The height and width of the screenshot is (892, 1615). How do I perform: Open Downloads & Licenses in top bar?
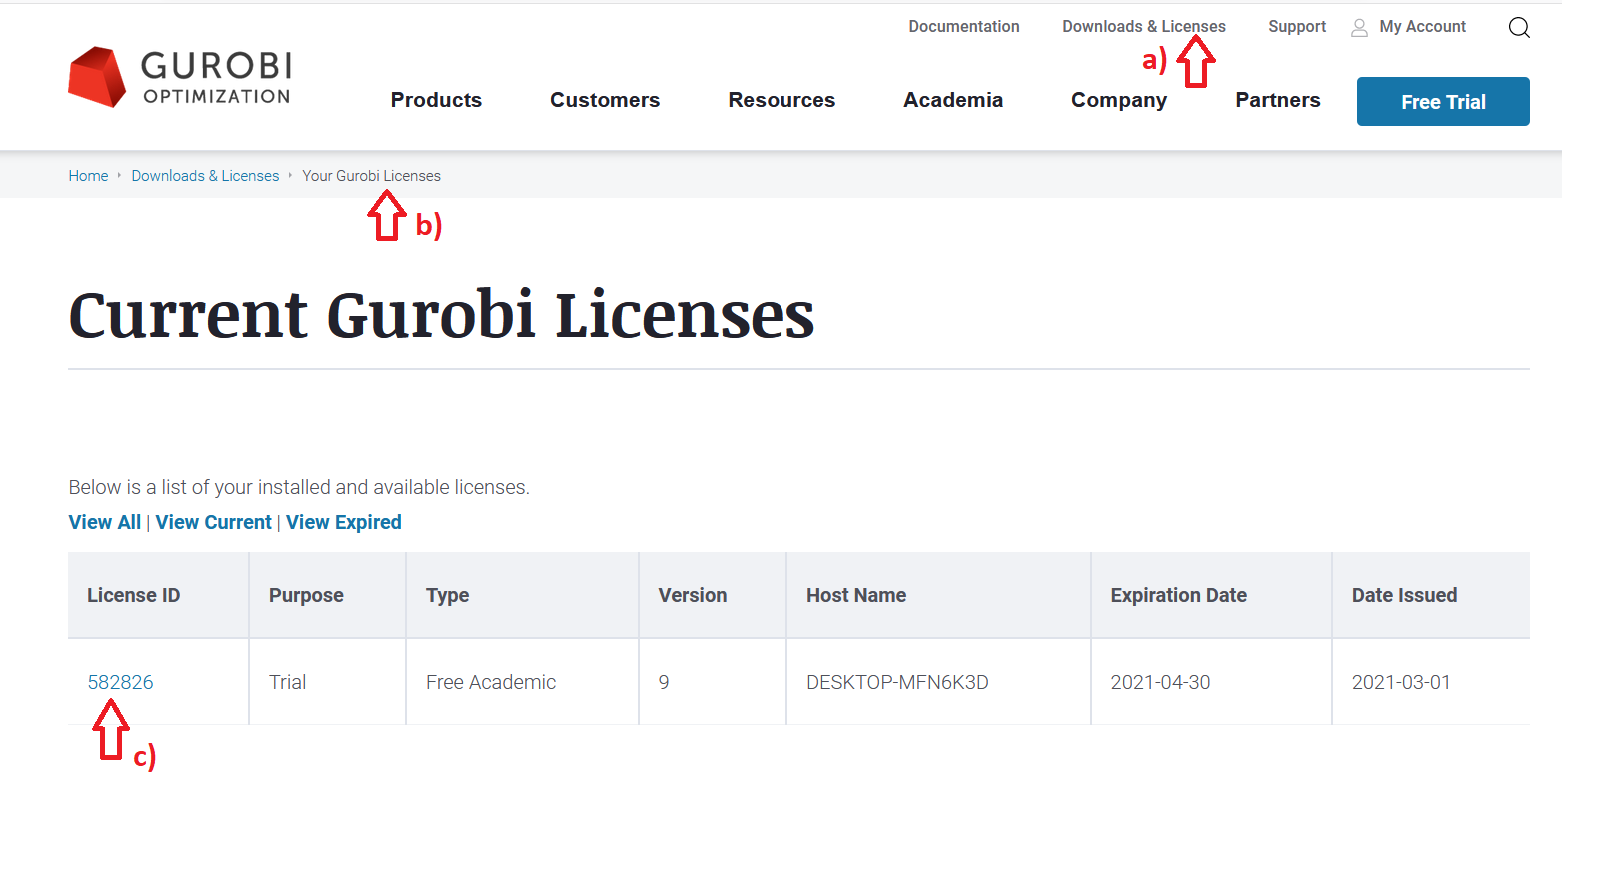[1144, 27]
